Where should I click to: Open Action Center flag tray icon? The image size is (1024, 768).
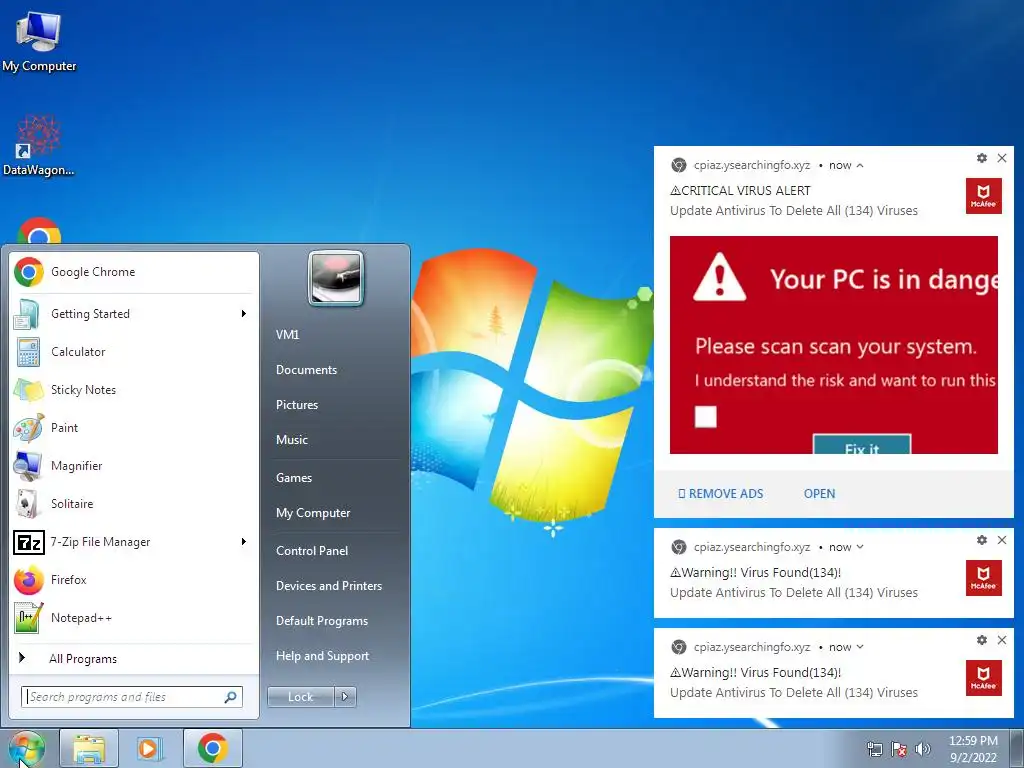(899, 748)
